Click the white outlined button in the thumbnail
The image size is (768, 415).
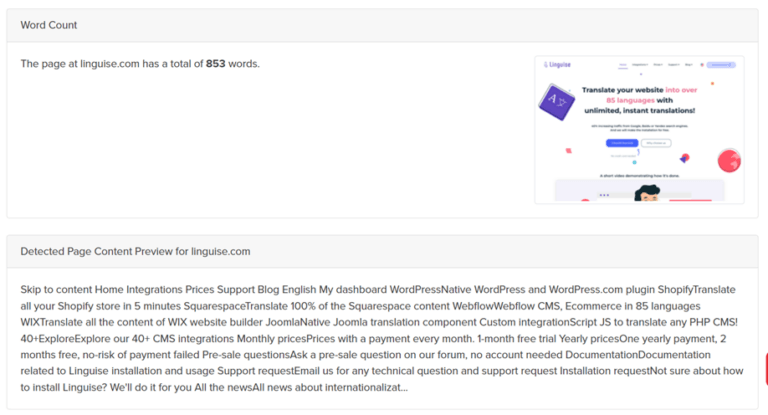pyautogui.click(x=656, y=143)
